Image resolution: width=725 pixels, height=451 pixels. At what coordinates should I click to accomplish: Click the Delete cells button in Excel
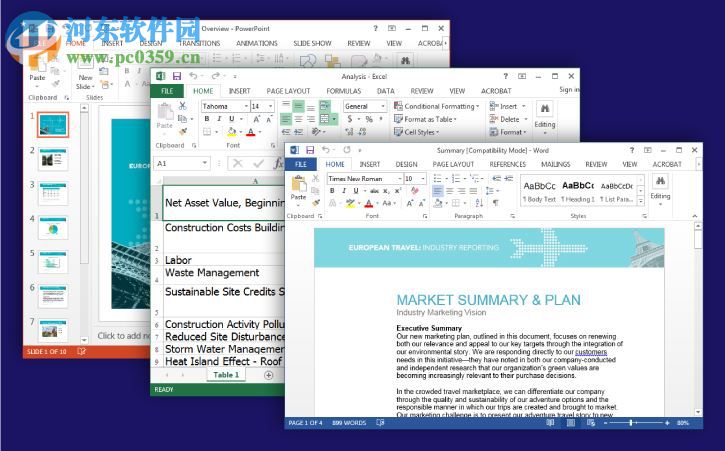(509, 119)
